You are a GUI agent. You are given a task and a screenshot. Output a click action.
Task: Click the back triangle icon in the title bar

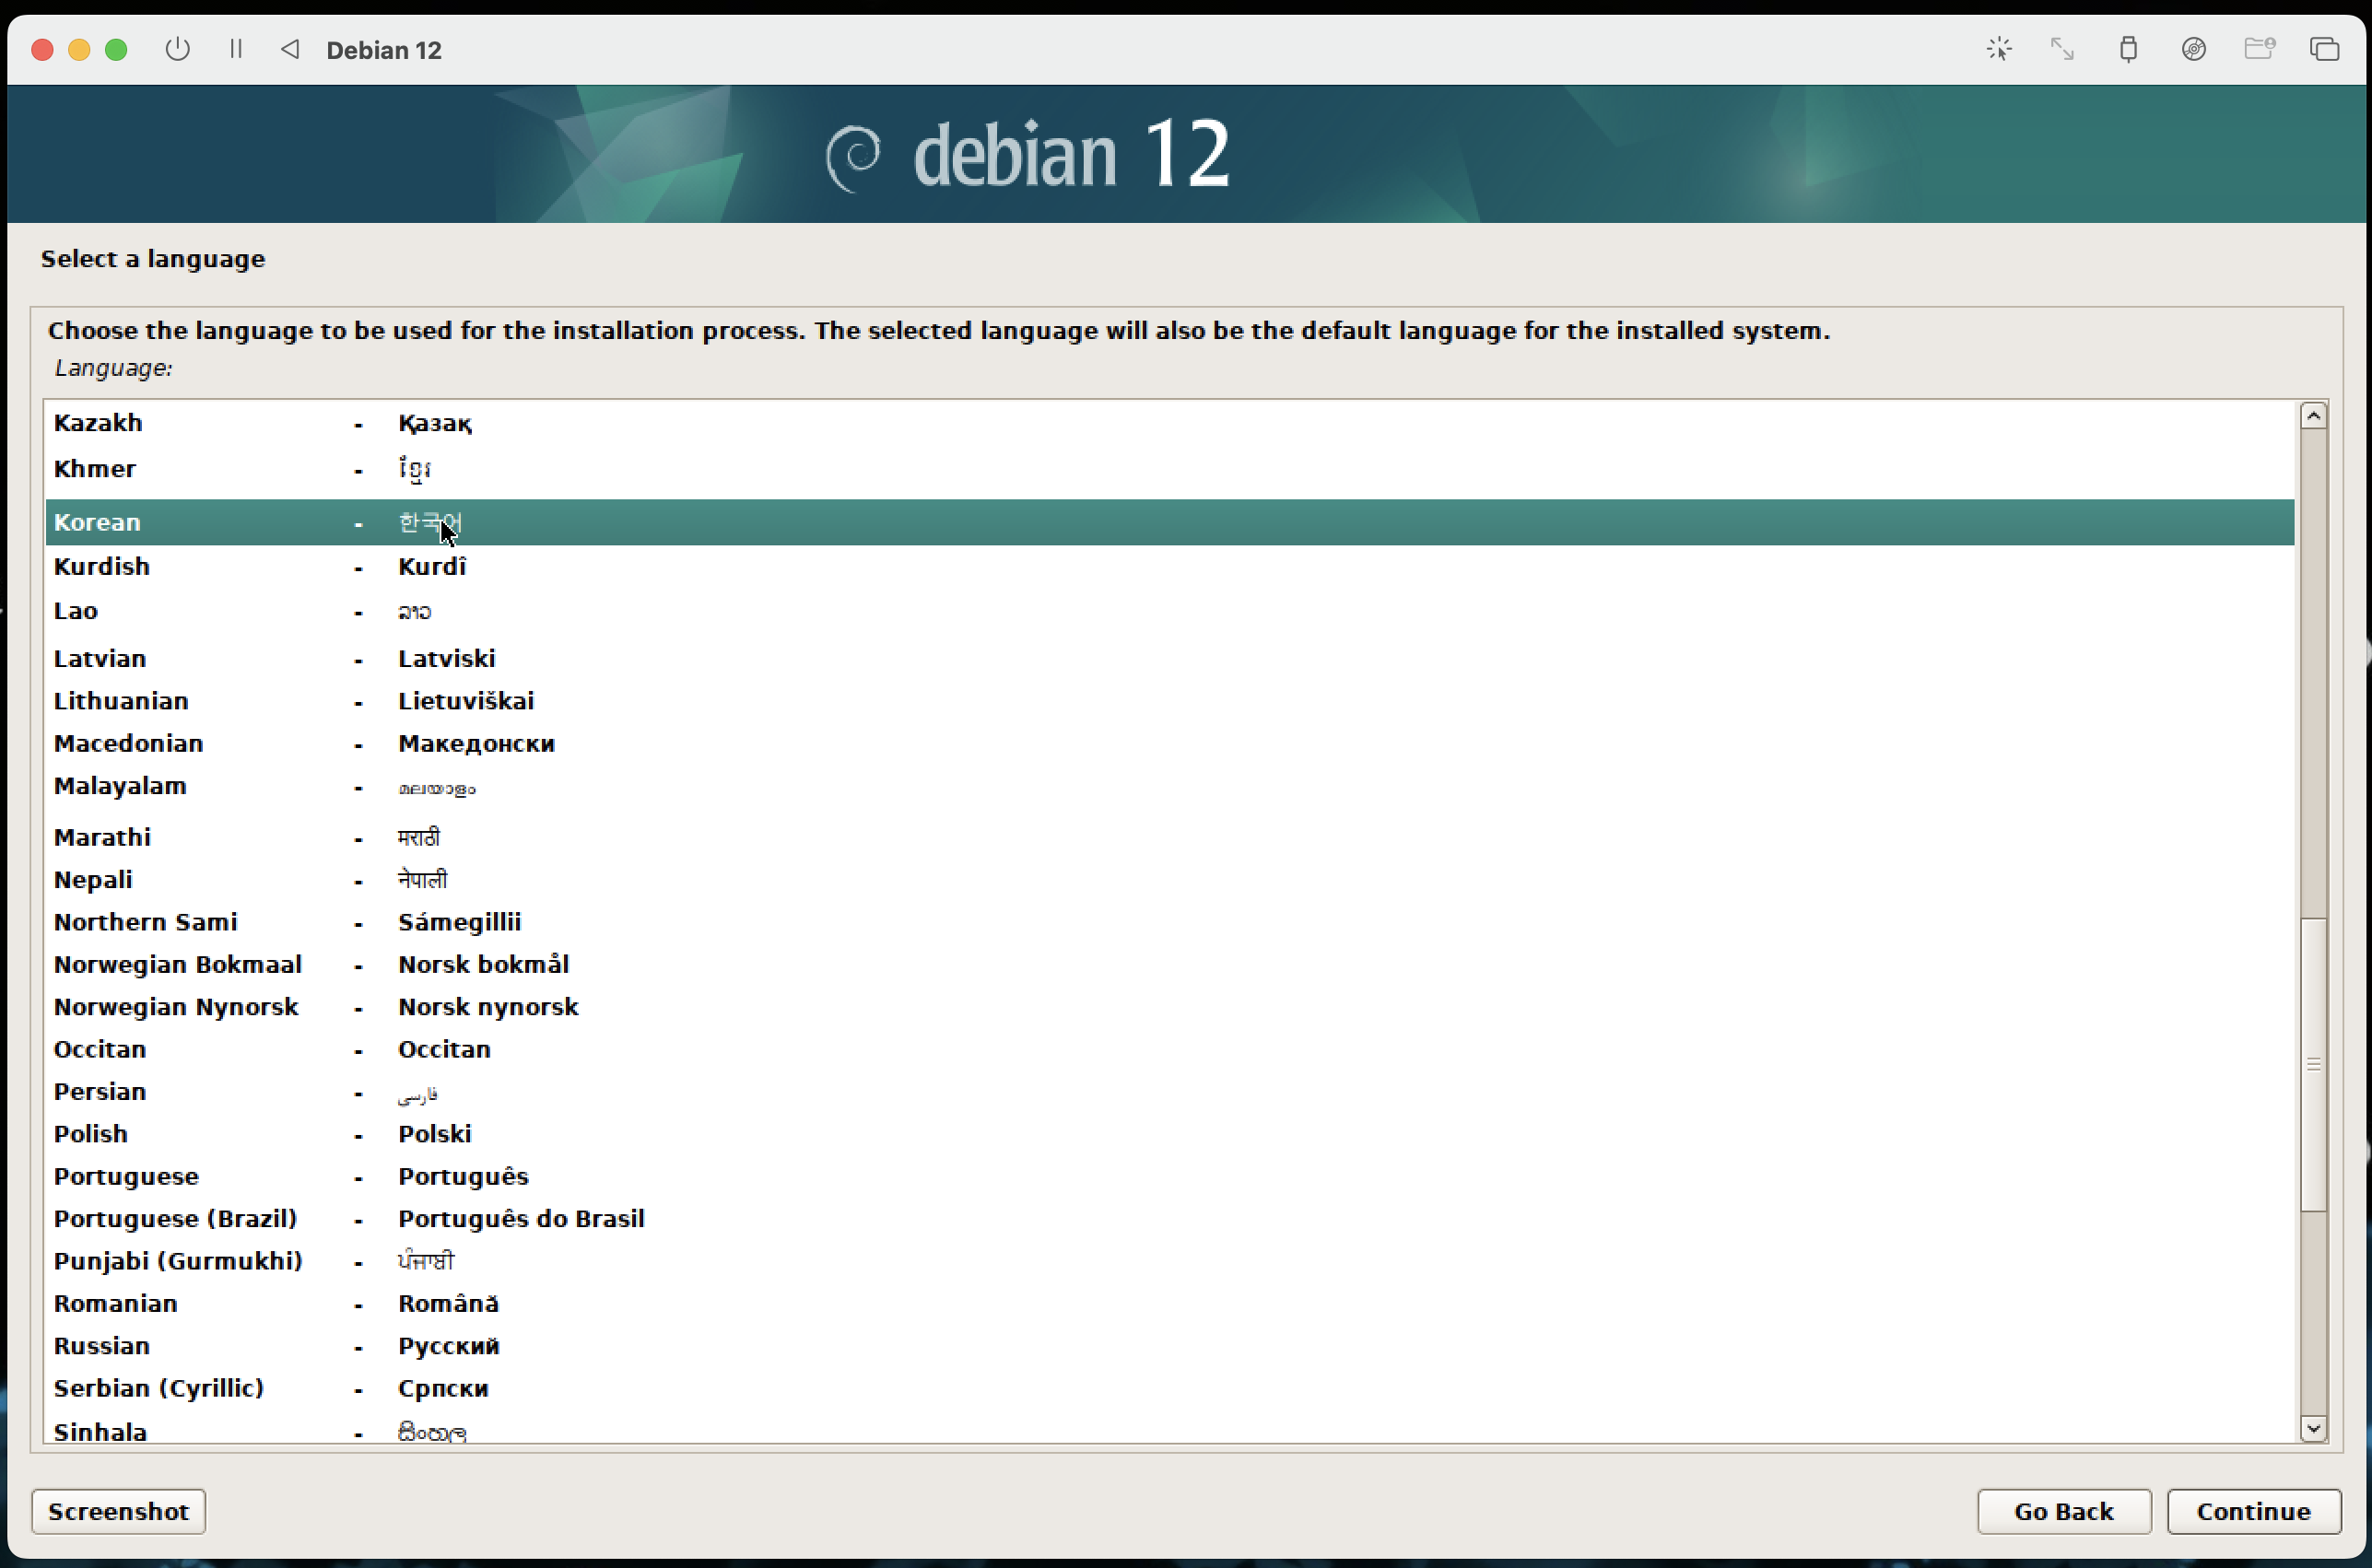click(290, 49)
